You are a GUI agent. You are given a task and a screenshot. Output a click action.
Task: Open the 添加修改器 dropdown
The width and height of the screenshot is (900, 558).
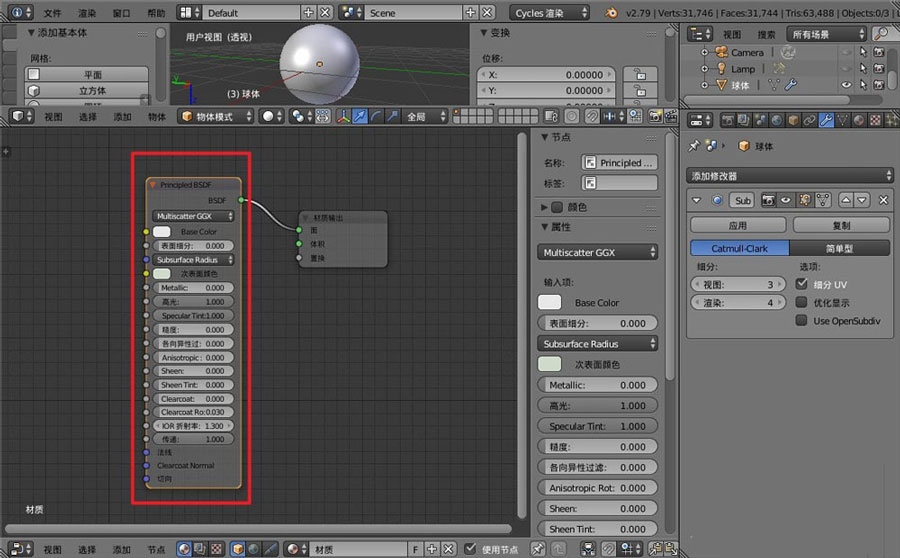(791, 176)
